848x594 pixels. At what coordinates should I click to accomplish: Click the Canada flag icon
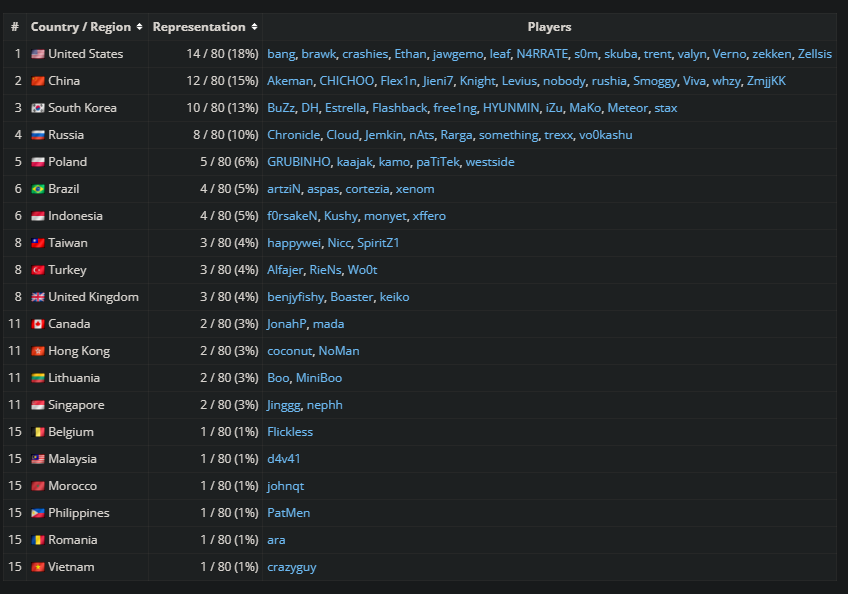[x=38, y=324]
